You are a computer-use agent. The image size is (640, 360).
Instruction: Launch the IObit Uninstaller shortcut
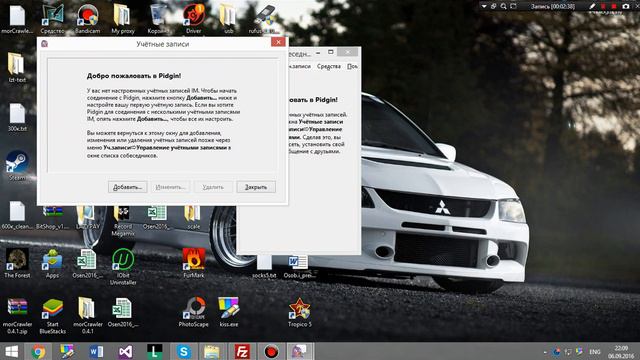(123, 267)
